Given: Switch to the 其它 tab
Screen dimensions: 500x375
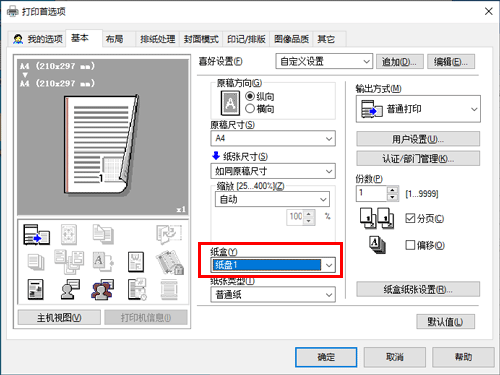Looking at the screenshot, I should (329, 39).
